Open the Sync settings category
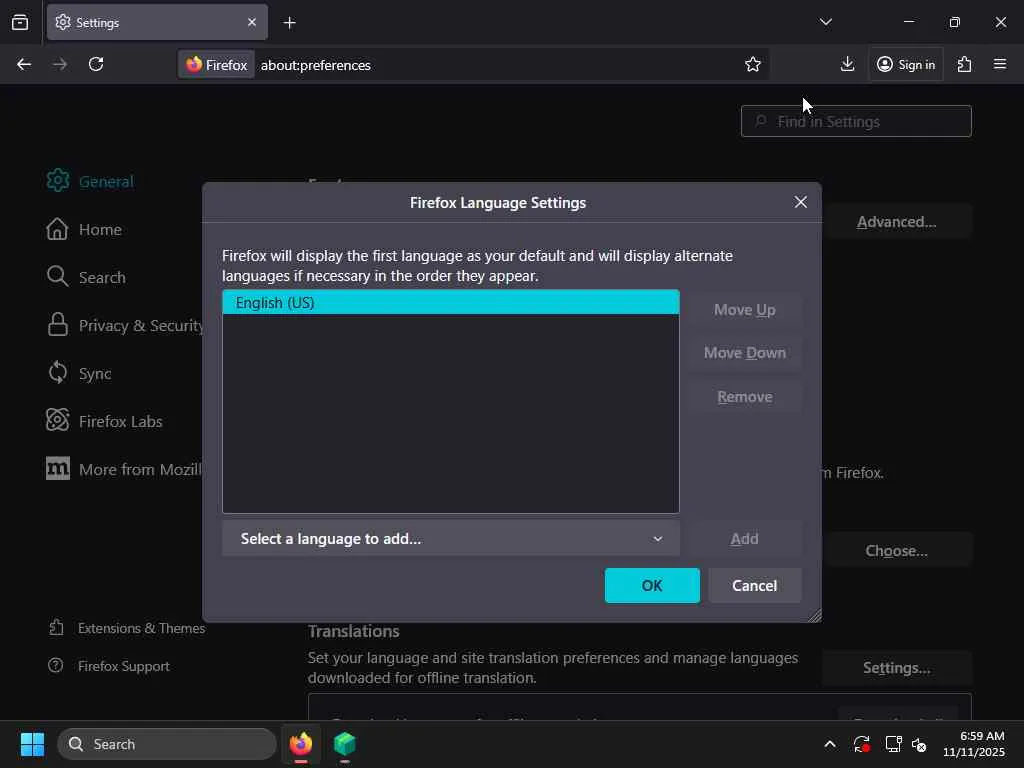1024x768 pixels. [x=79, y=373]
